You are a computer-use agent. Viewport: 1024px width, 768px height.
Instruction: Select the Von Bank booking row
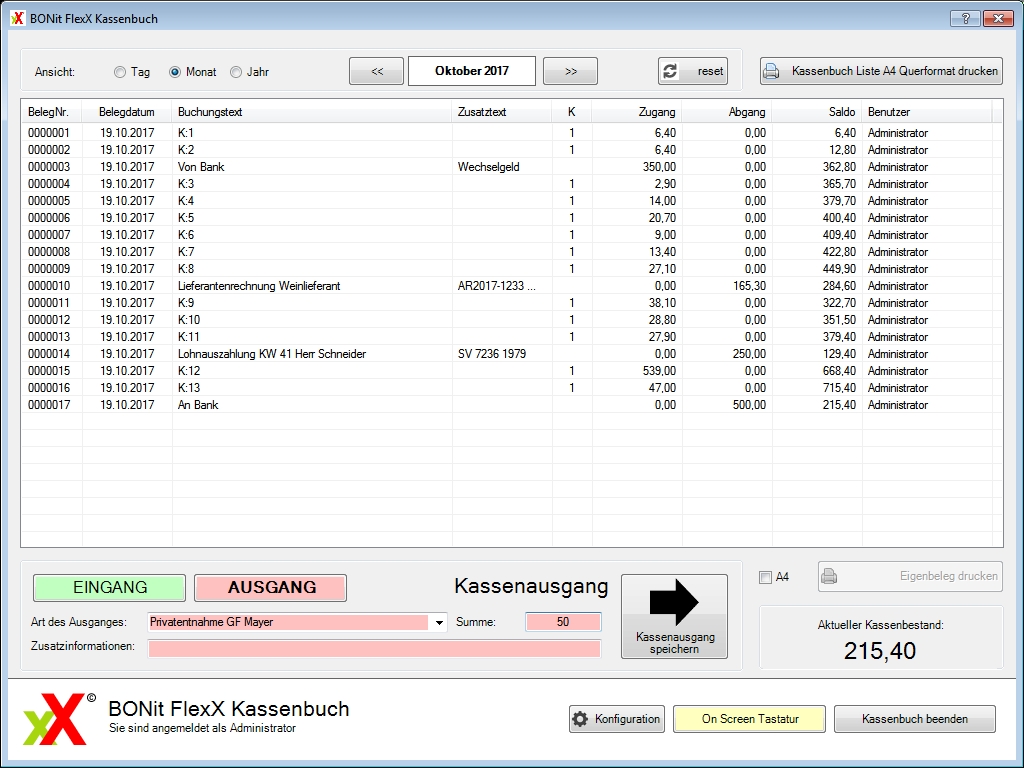point(507,167)
